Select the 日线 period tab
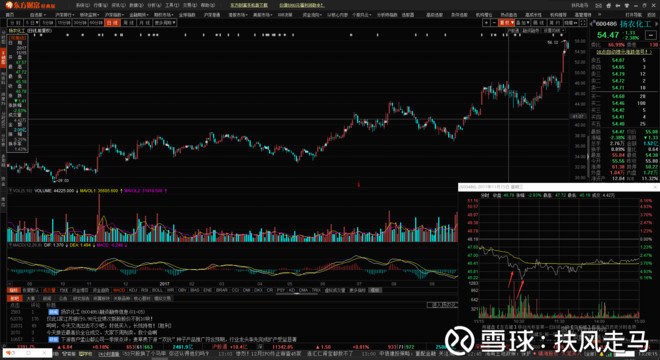The width and height of the screenshot is (660, 360). coord(112,22)
